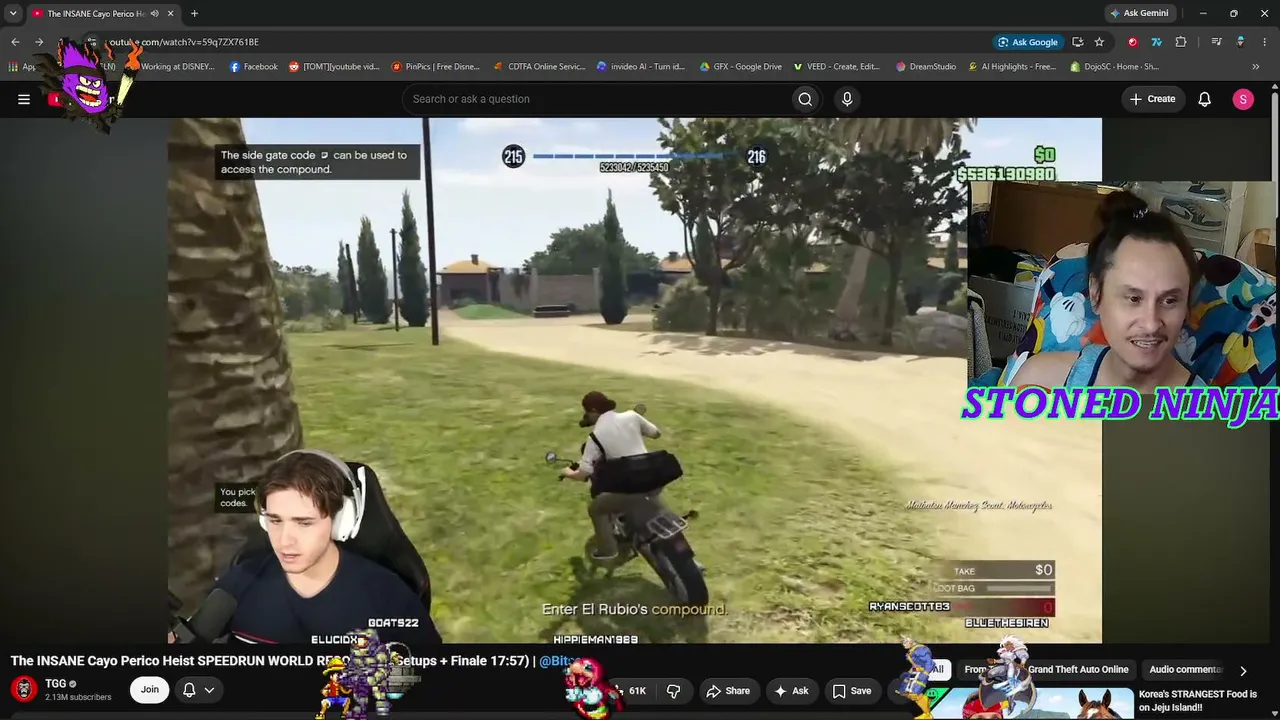Select the Grand Theft Auto Online chip

(1078, 670)
